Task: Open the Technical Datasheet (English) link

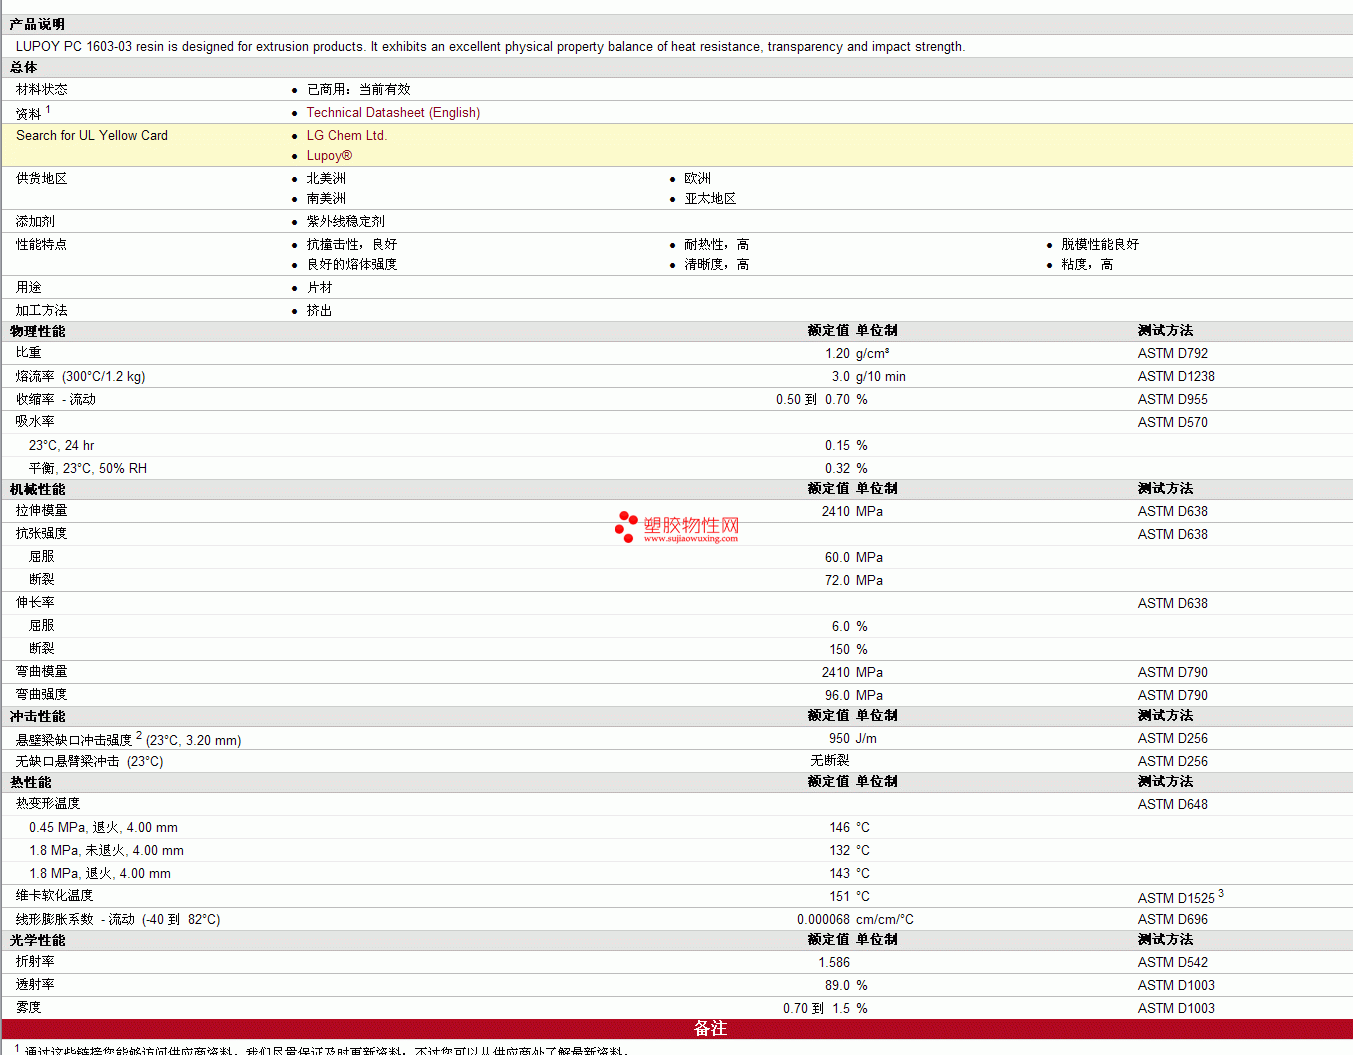Action: (x=393, y=113)
